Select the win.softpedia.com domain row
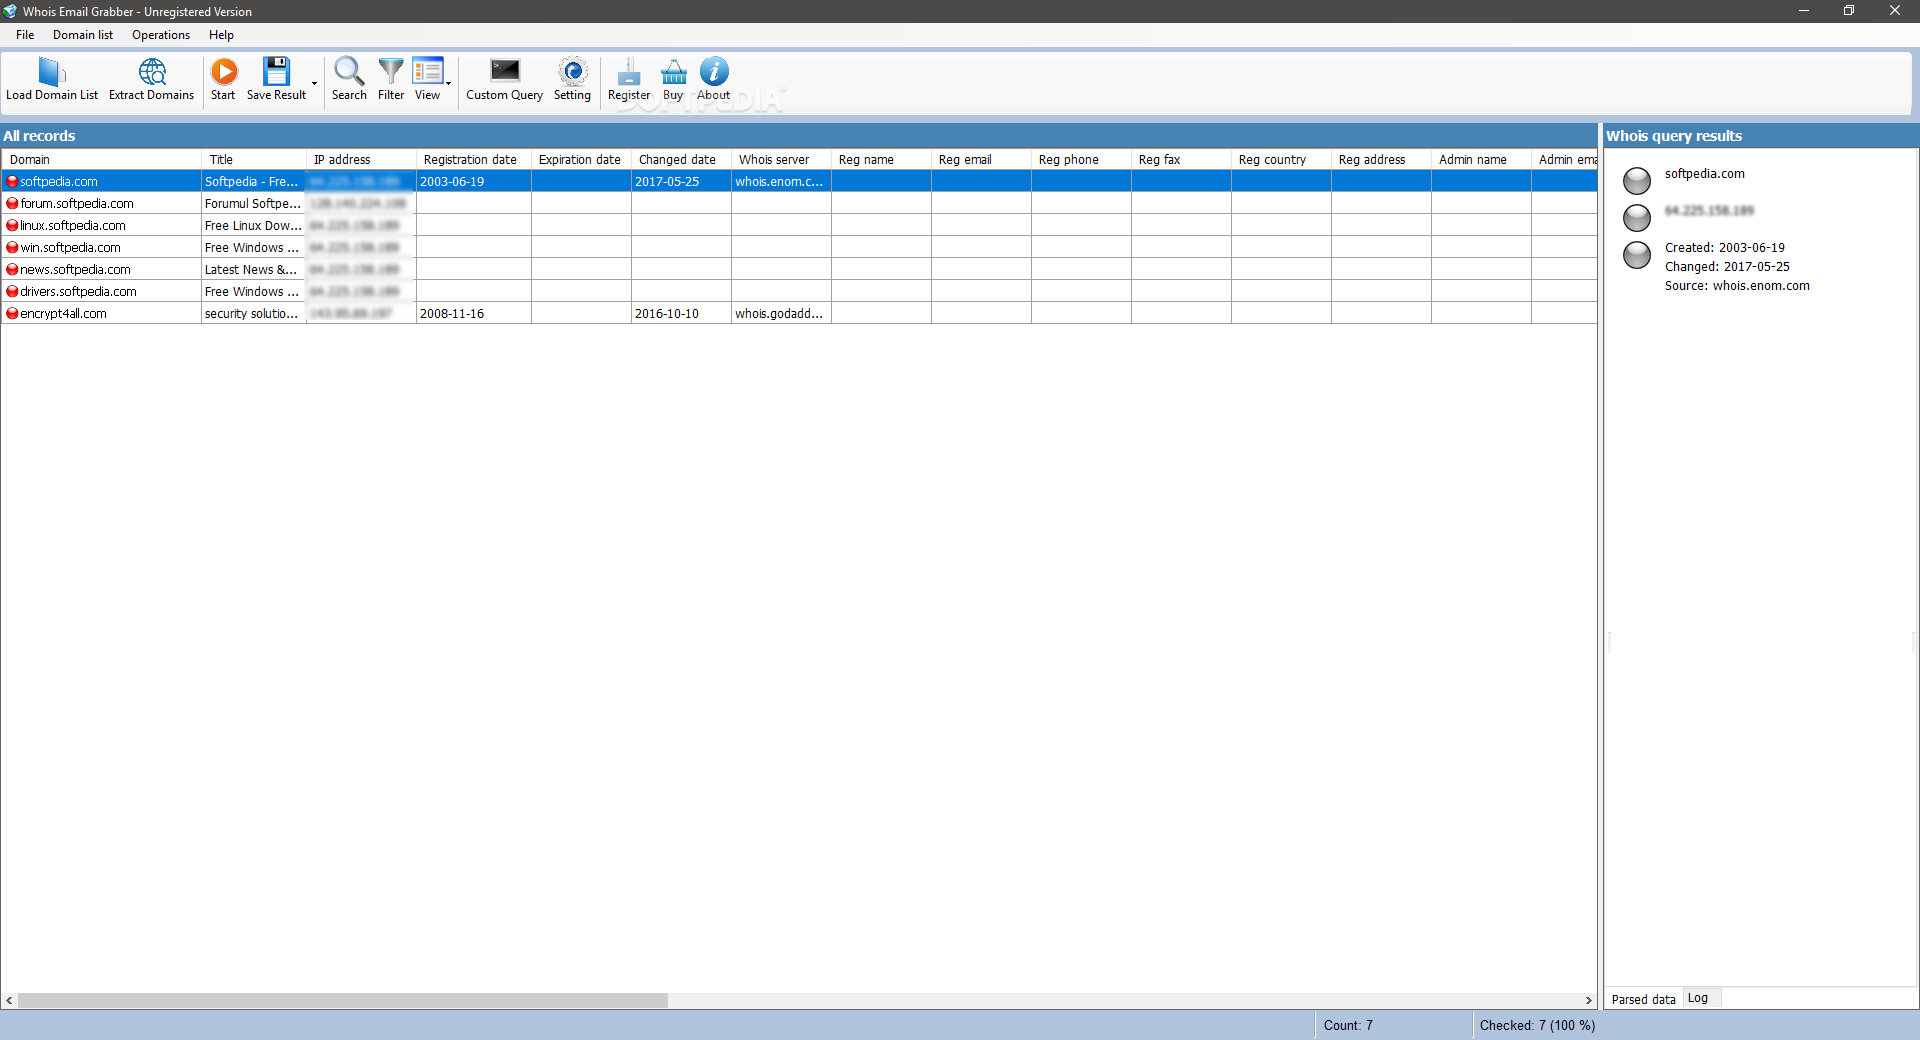Image resolution: width=1920 pixels, height=1040 pixels. point(799,248)
